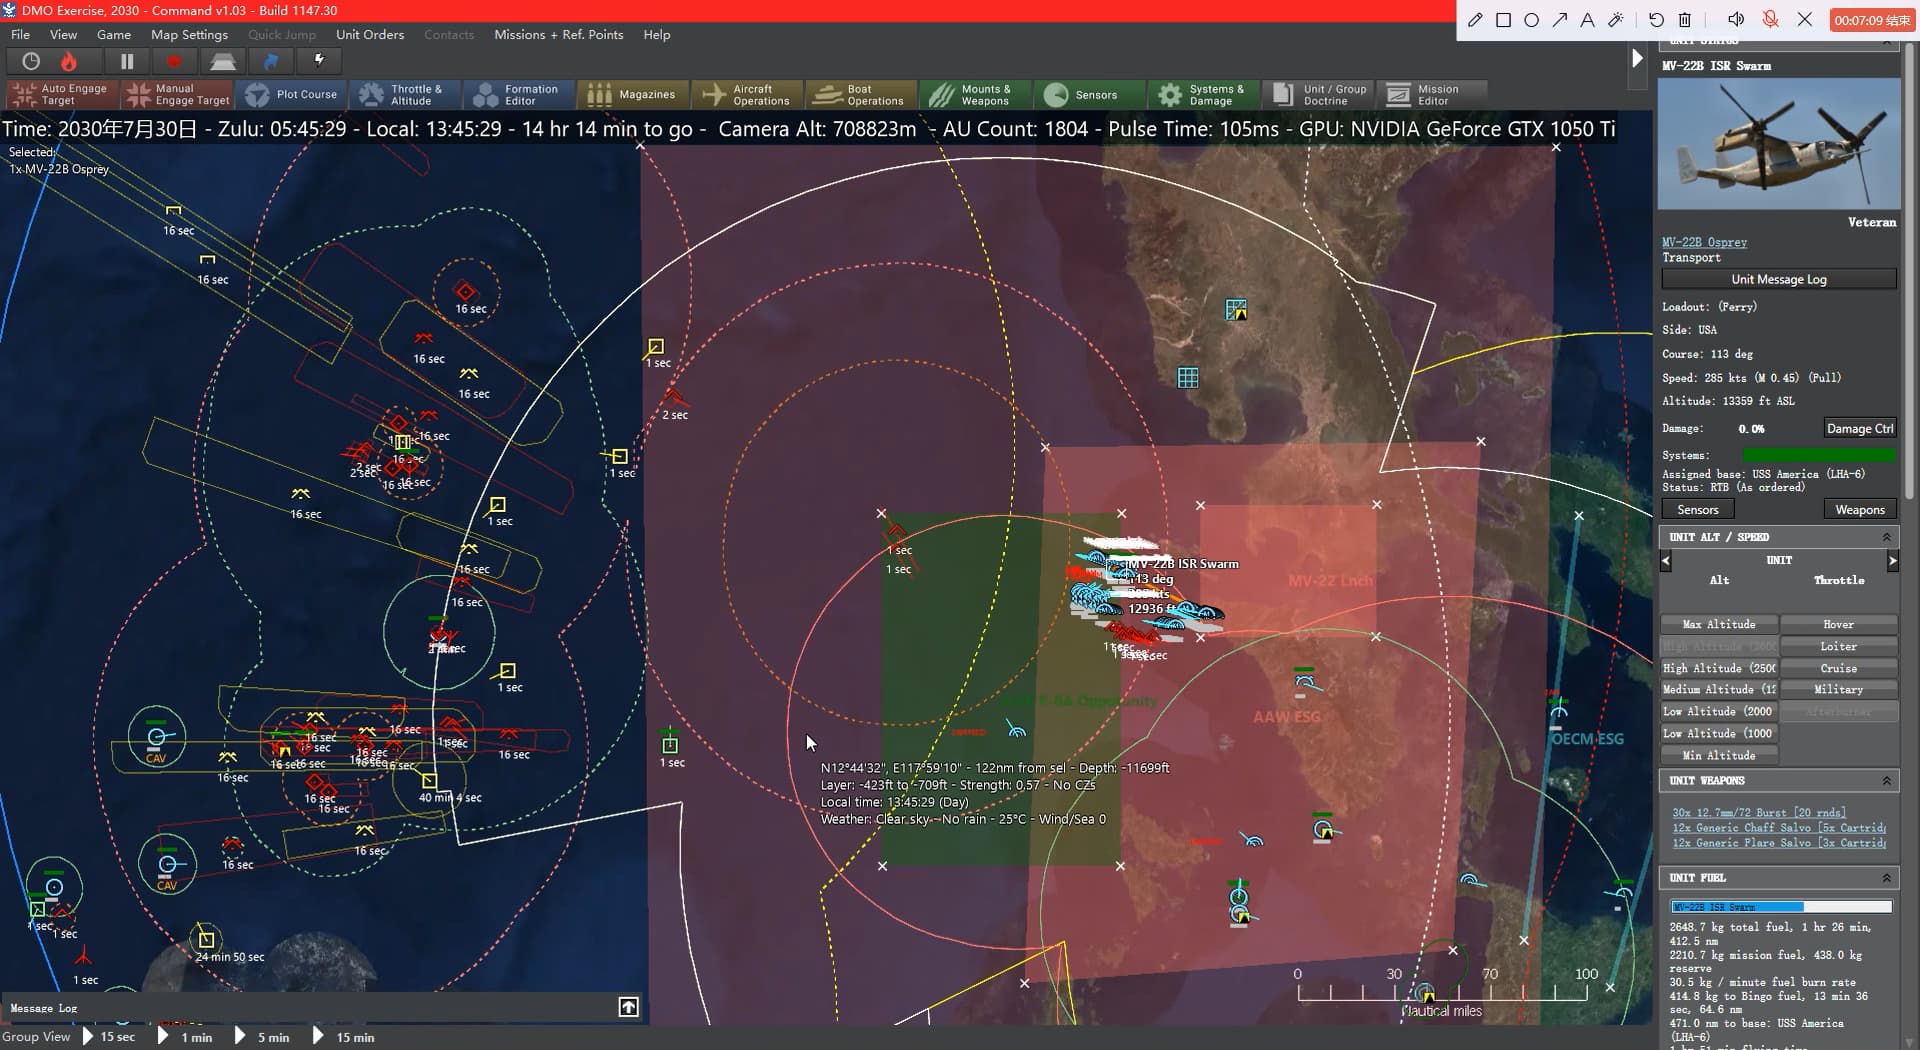Screen dimensions: 1920x1050
Task: Open the Plot Course tool
Action: tap(292, 94)
